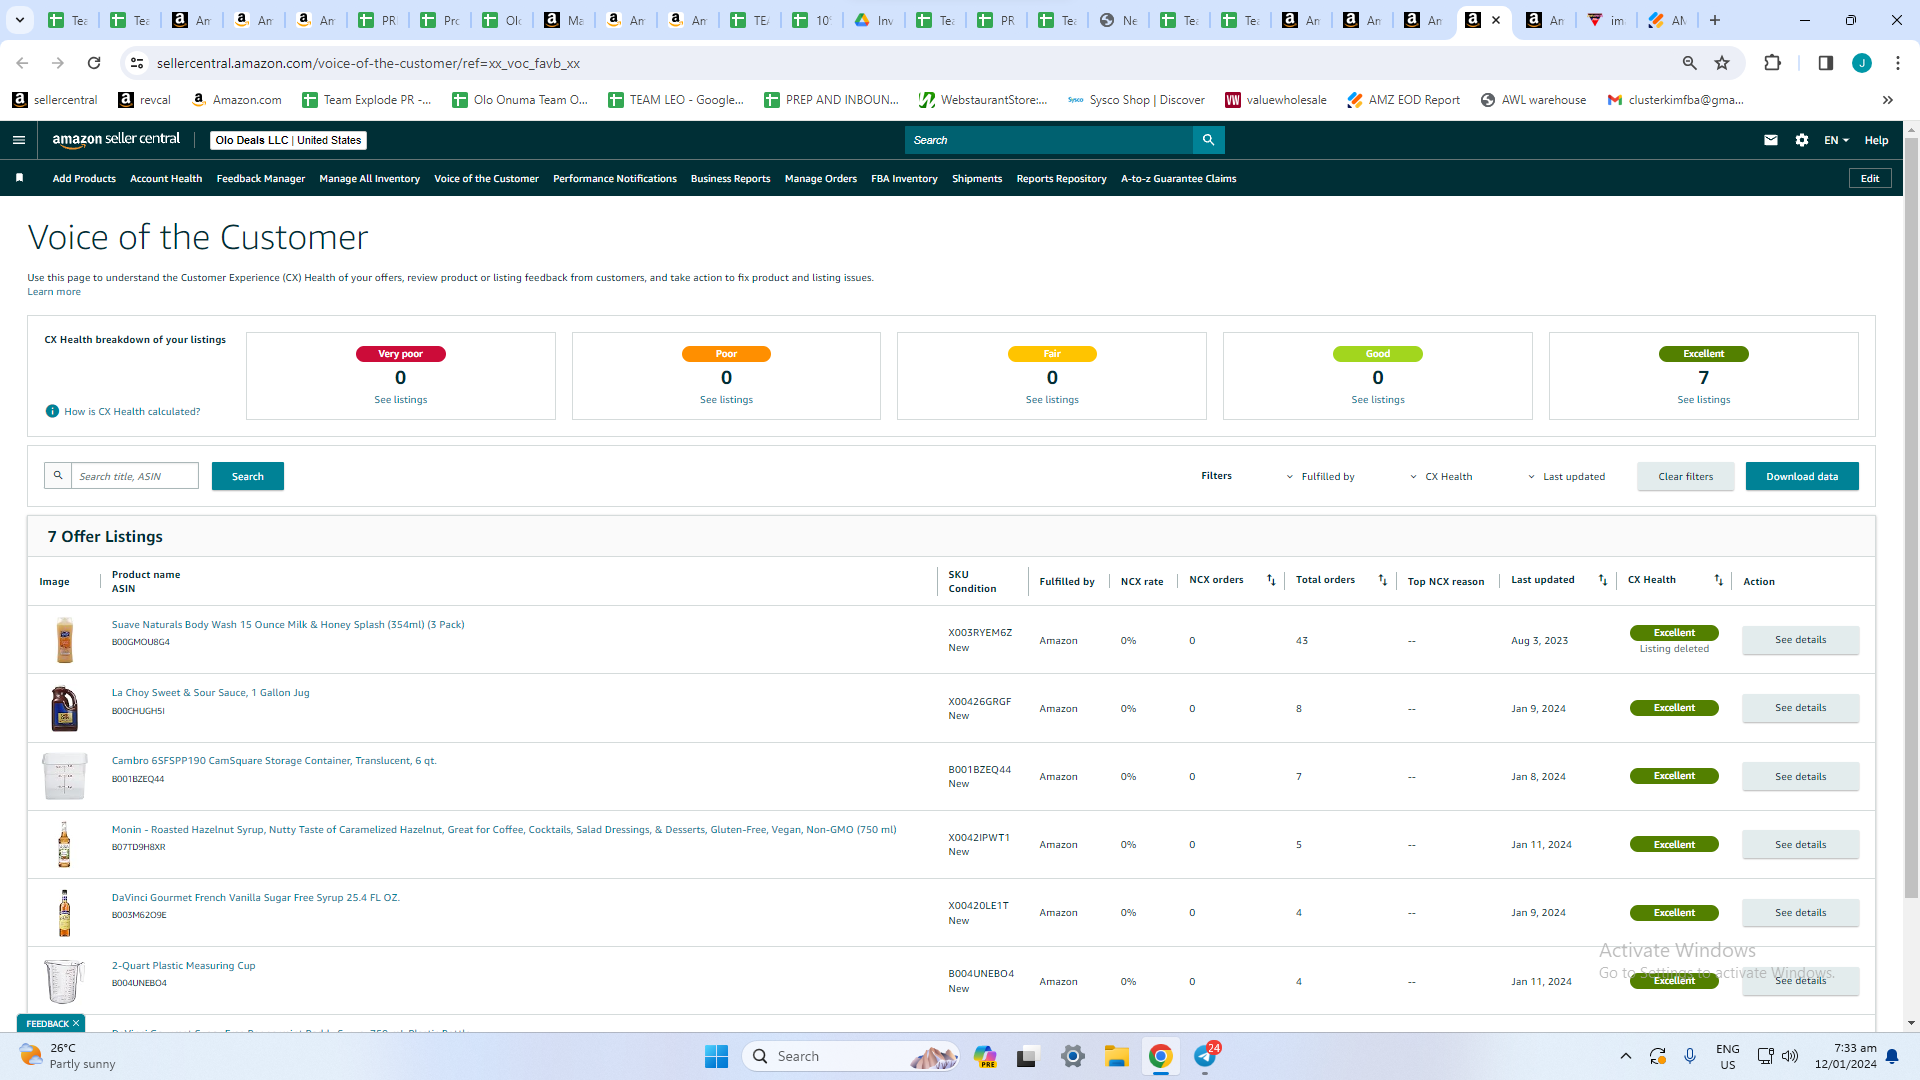
Task: Open the Help link in header
Action: point(1876,140)
